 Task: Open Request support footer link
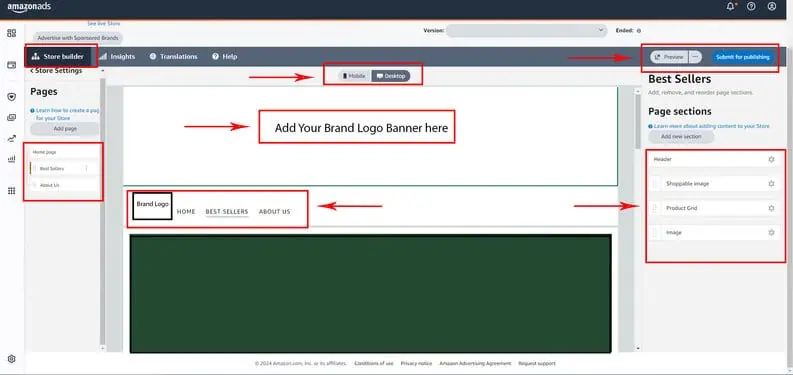click(x=537, y=363)
